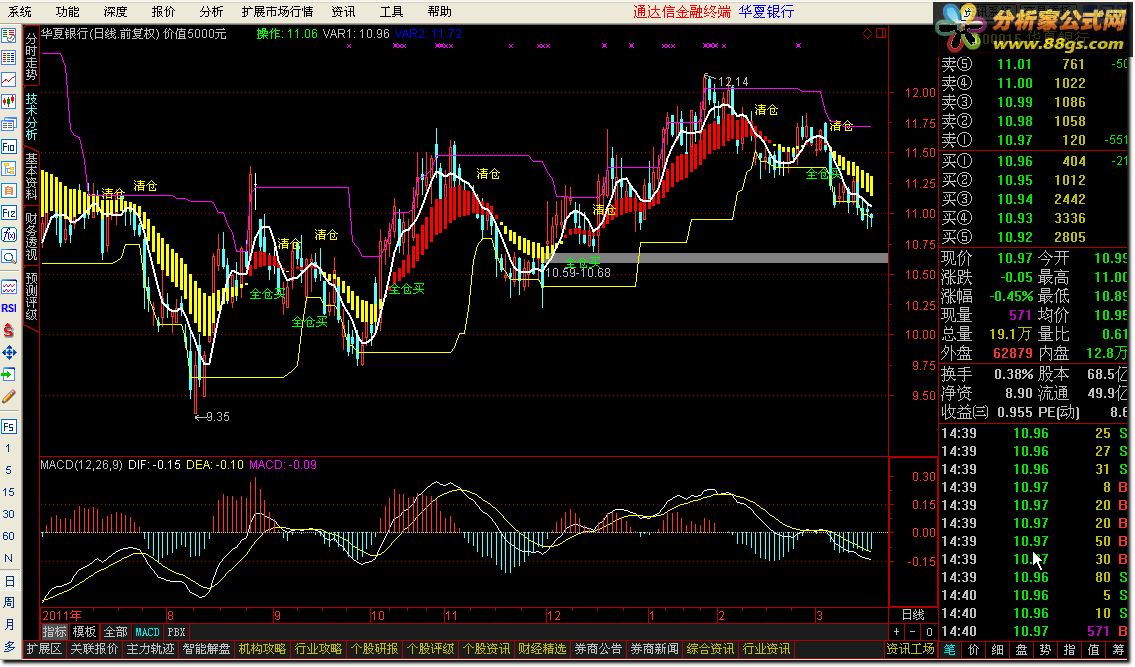
Task: Open 个股研报 panel
Action: pos(374,649)
